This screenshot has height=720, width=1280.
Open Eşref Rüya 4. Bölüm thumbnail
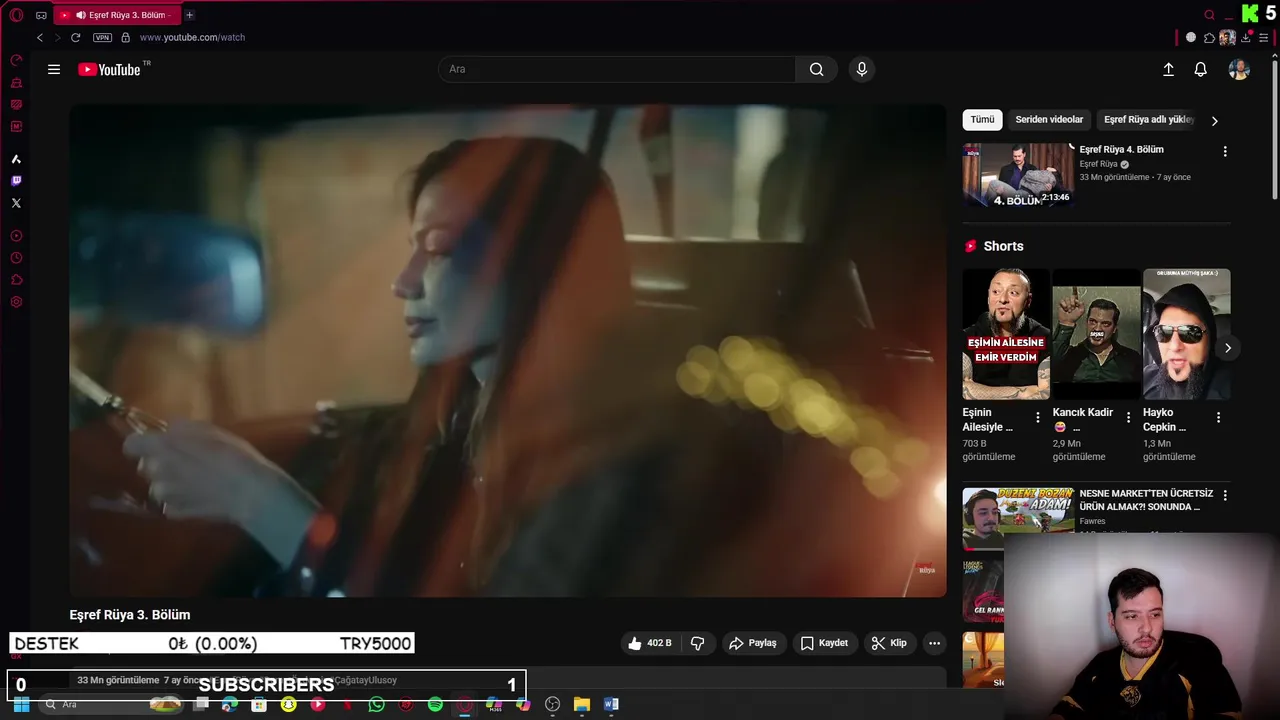[x=1018, y=175]
